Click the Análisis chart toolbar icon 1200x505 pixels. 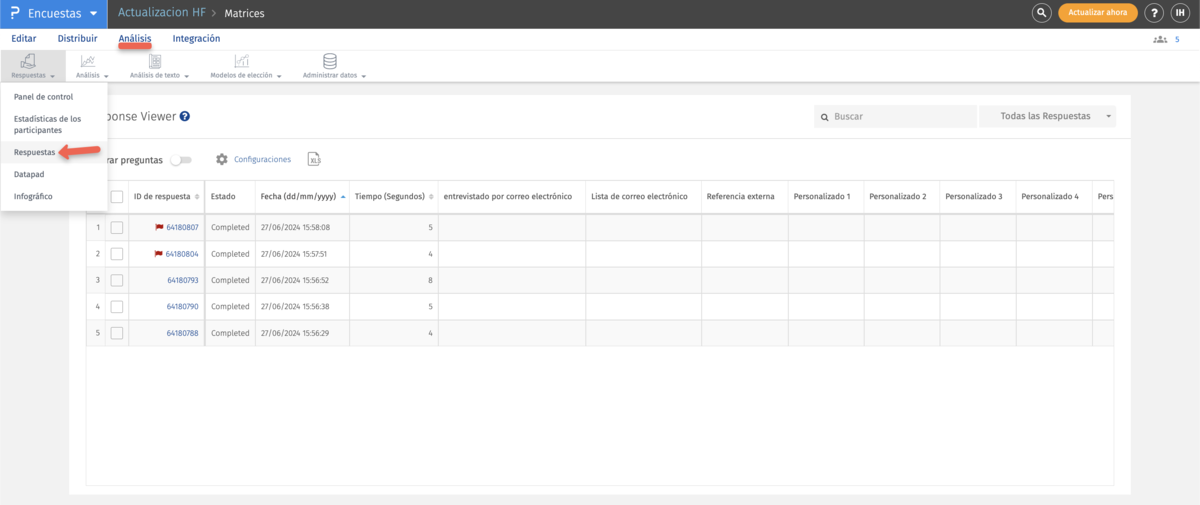point(88,62)
